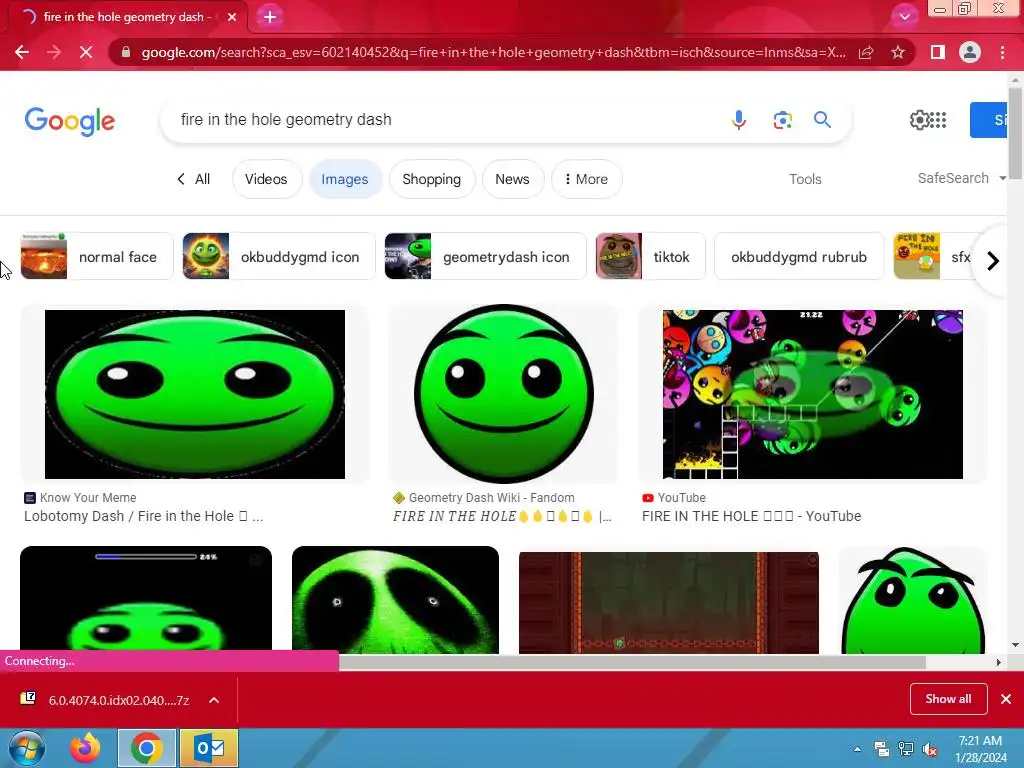Open the Tools options

coord(805,179)
